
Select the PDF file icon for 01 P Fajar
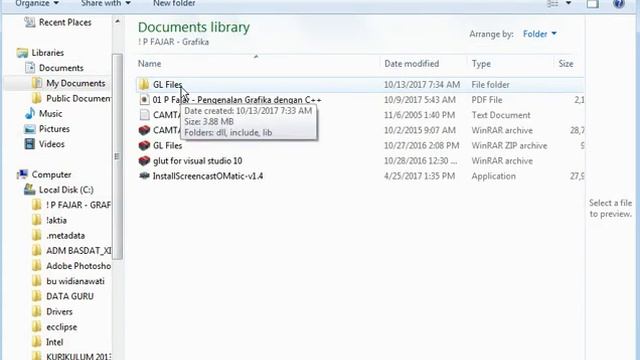(144, 100)
